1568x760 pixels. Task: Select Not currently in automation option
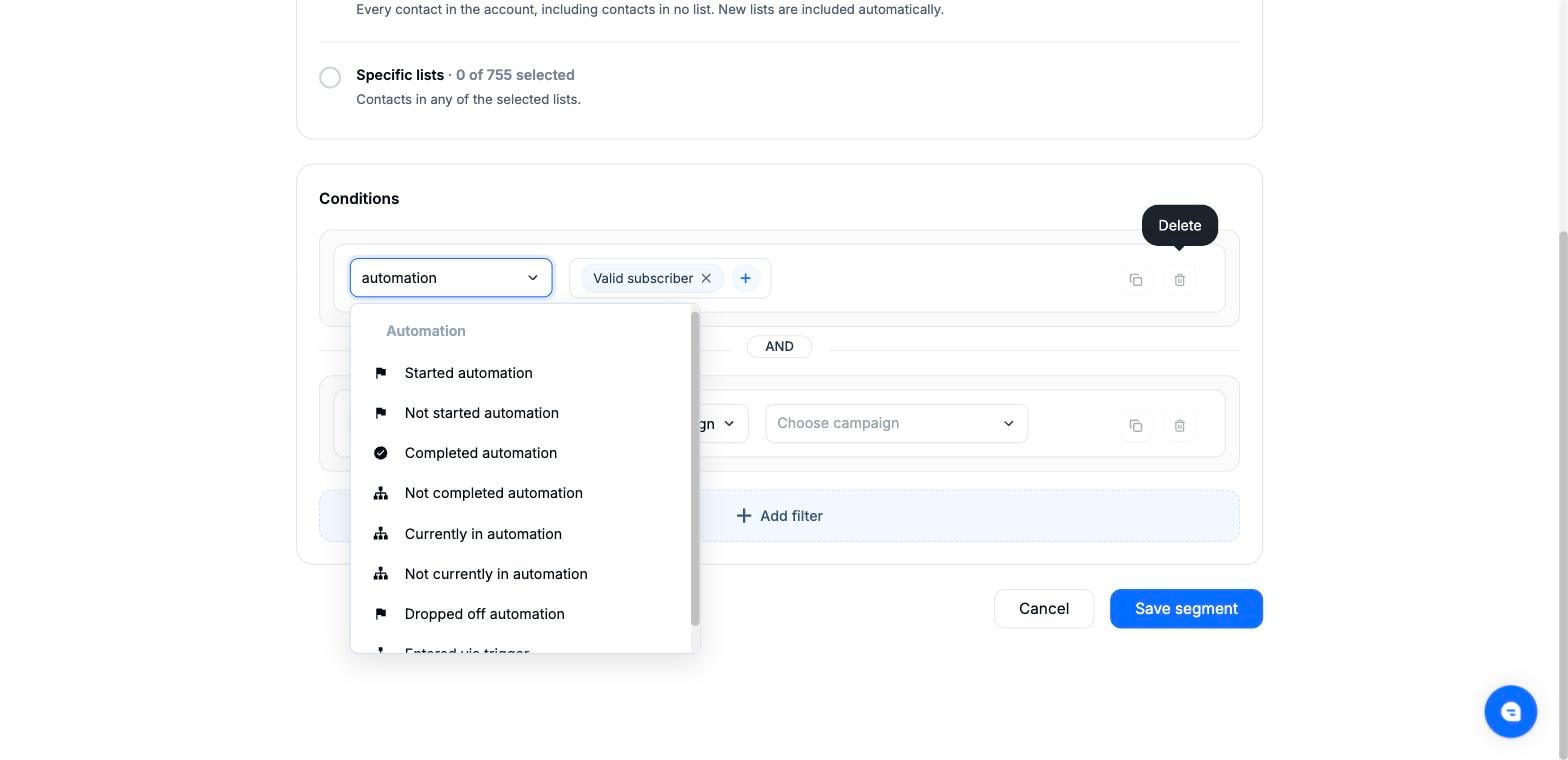(520, 574)
